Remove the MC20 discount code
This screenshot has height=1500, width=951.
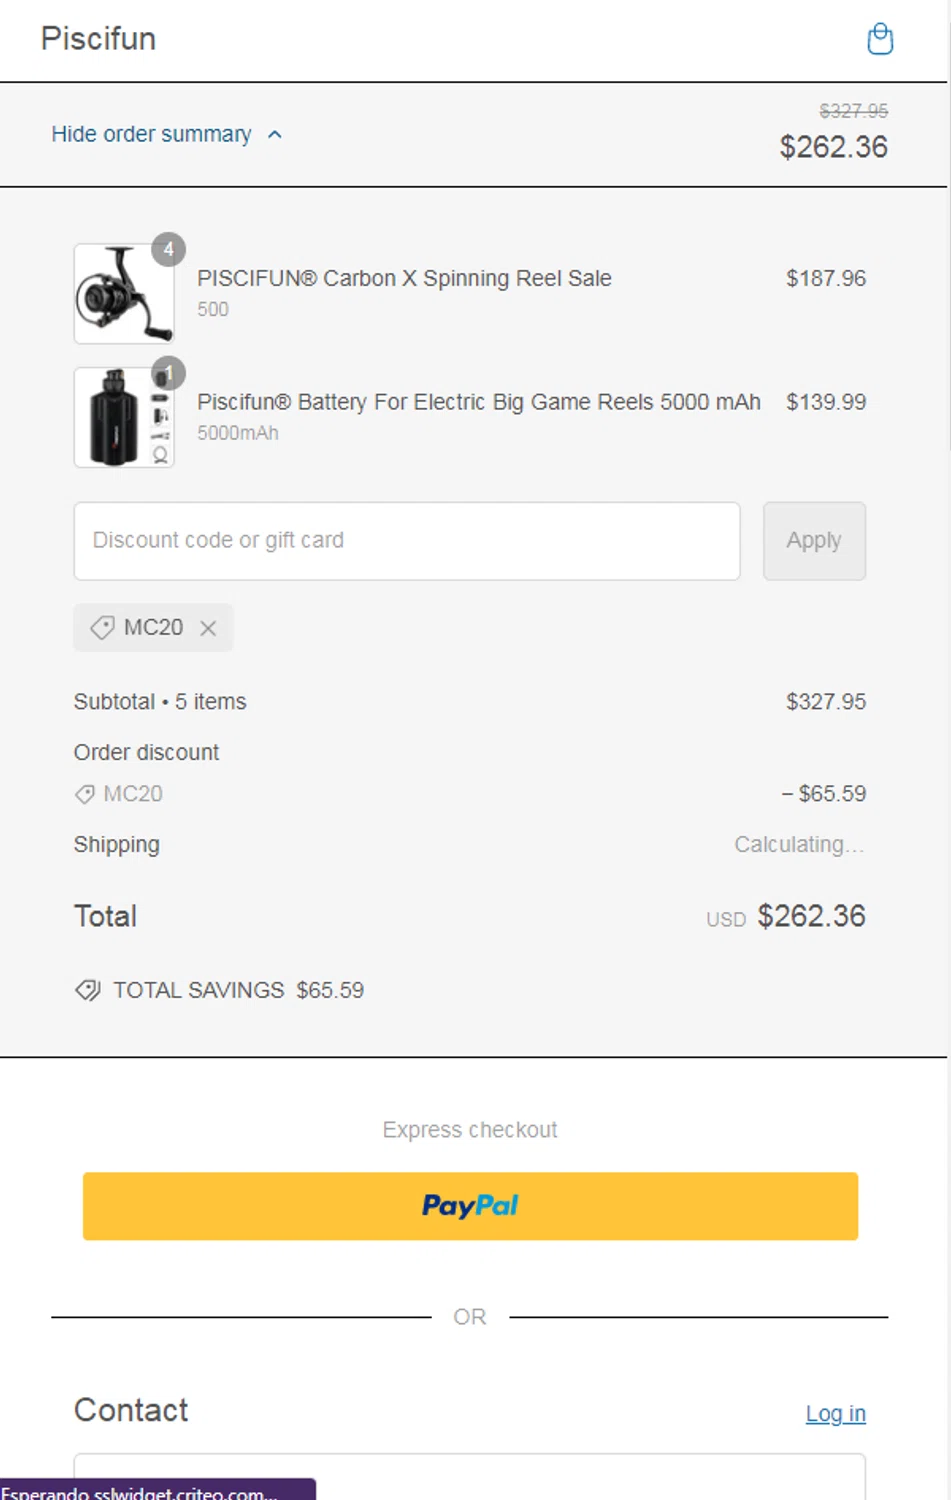(x=208, y=628)
